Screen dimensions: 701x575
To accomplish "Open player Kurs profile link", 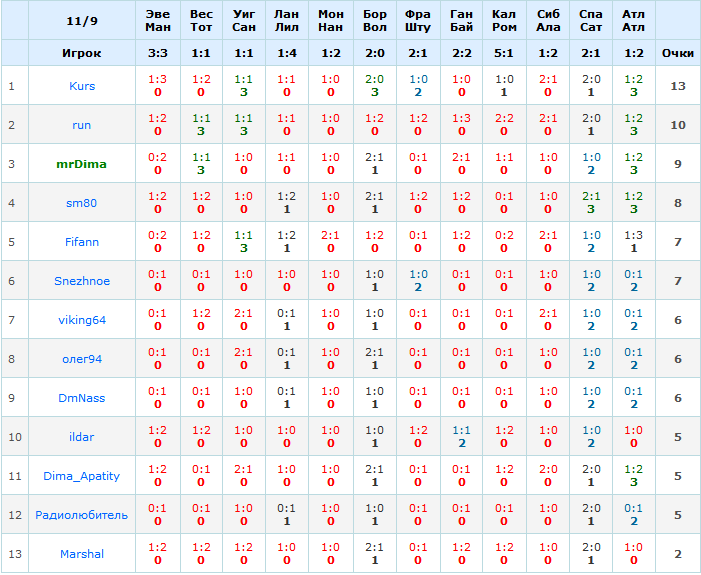I will (82, 86).
